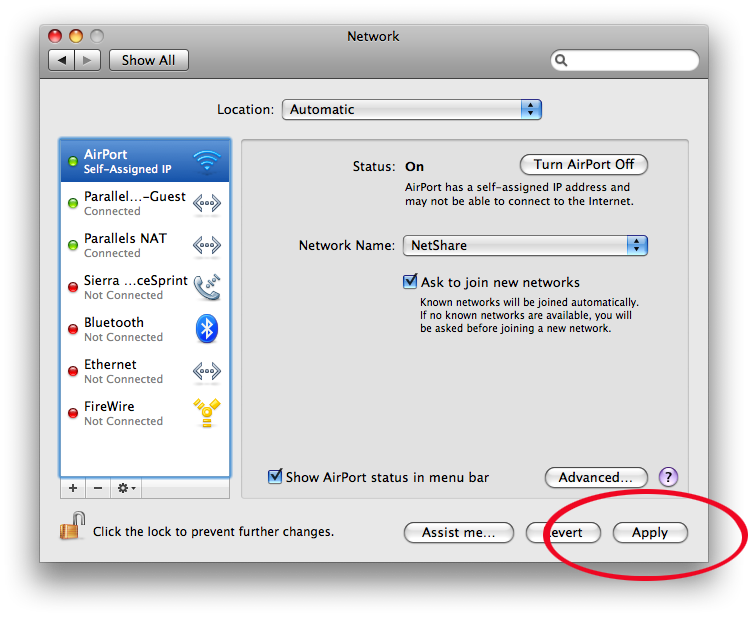Remove the service with the minus button
748x617 pixels.
click(98, 488)
